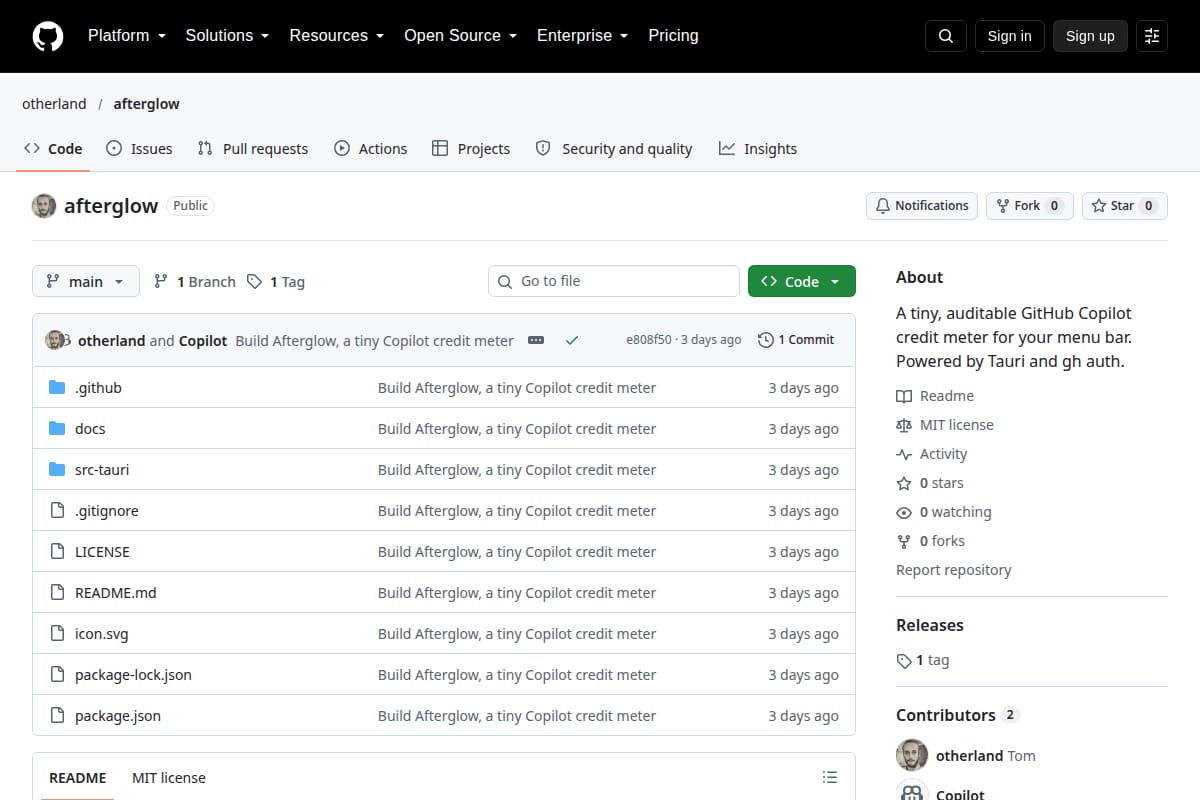Screen dimensions: 1200x800
Task: Star the afterglow repository
Action: click(x=1125, y=206)
